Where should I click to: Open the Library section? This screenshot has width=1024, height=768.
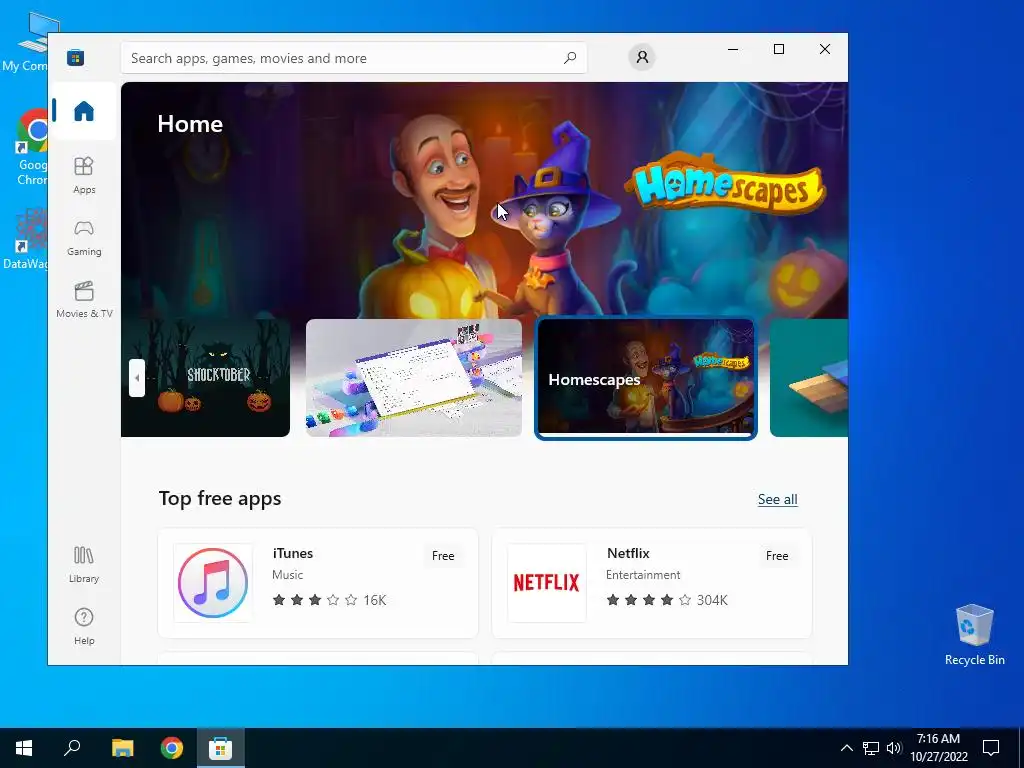(x=84, y=565)
